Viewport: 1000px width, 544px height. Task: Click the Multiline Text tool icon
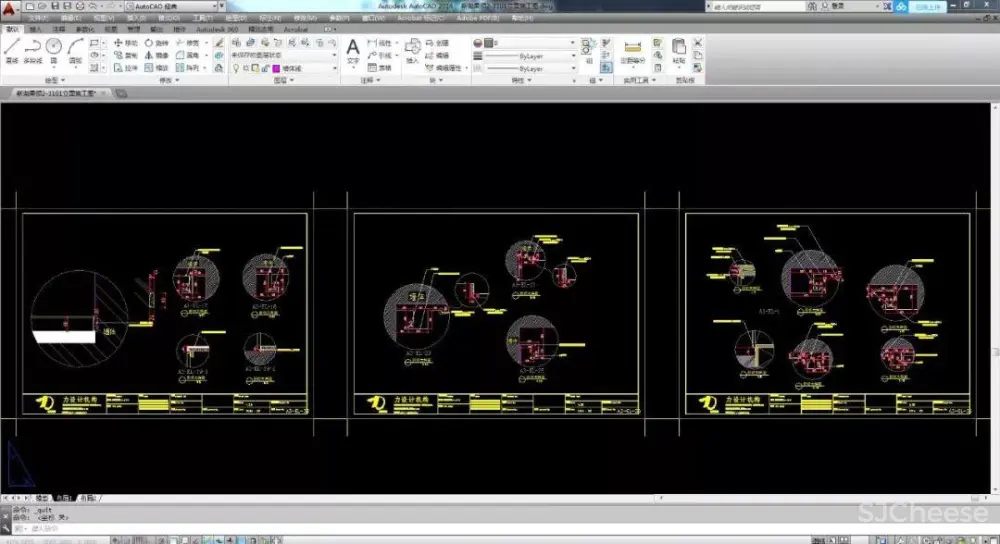[353, 48]
